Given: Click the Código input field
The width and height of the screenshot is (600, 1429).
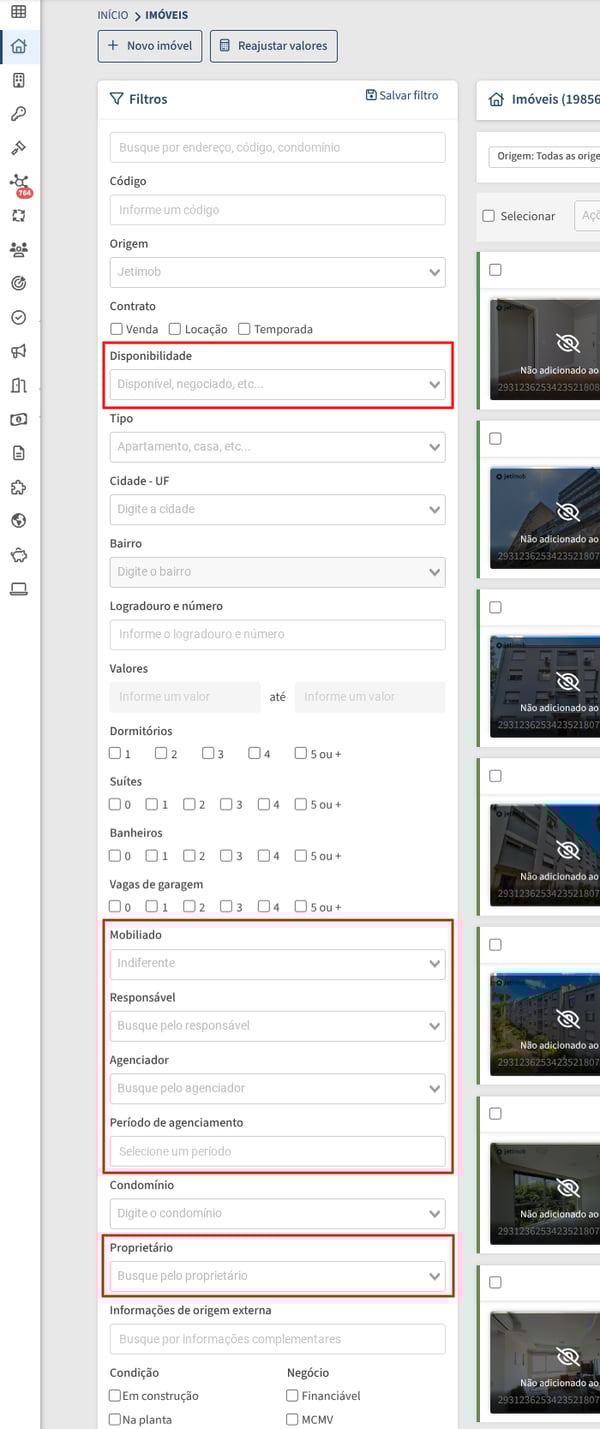Looking at the screenshot, I should tap(277, 210).
